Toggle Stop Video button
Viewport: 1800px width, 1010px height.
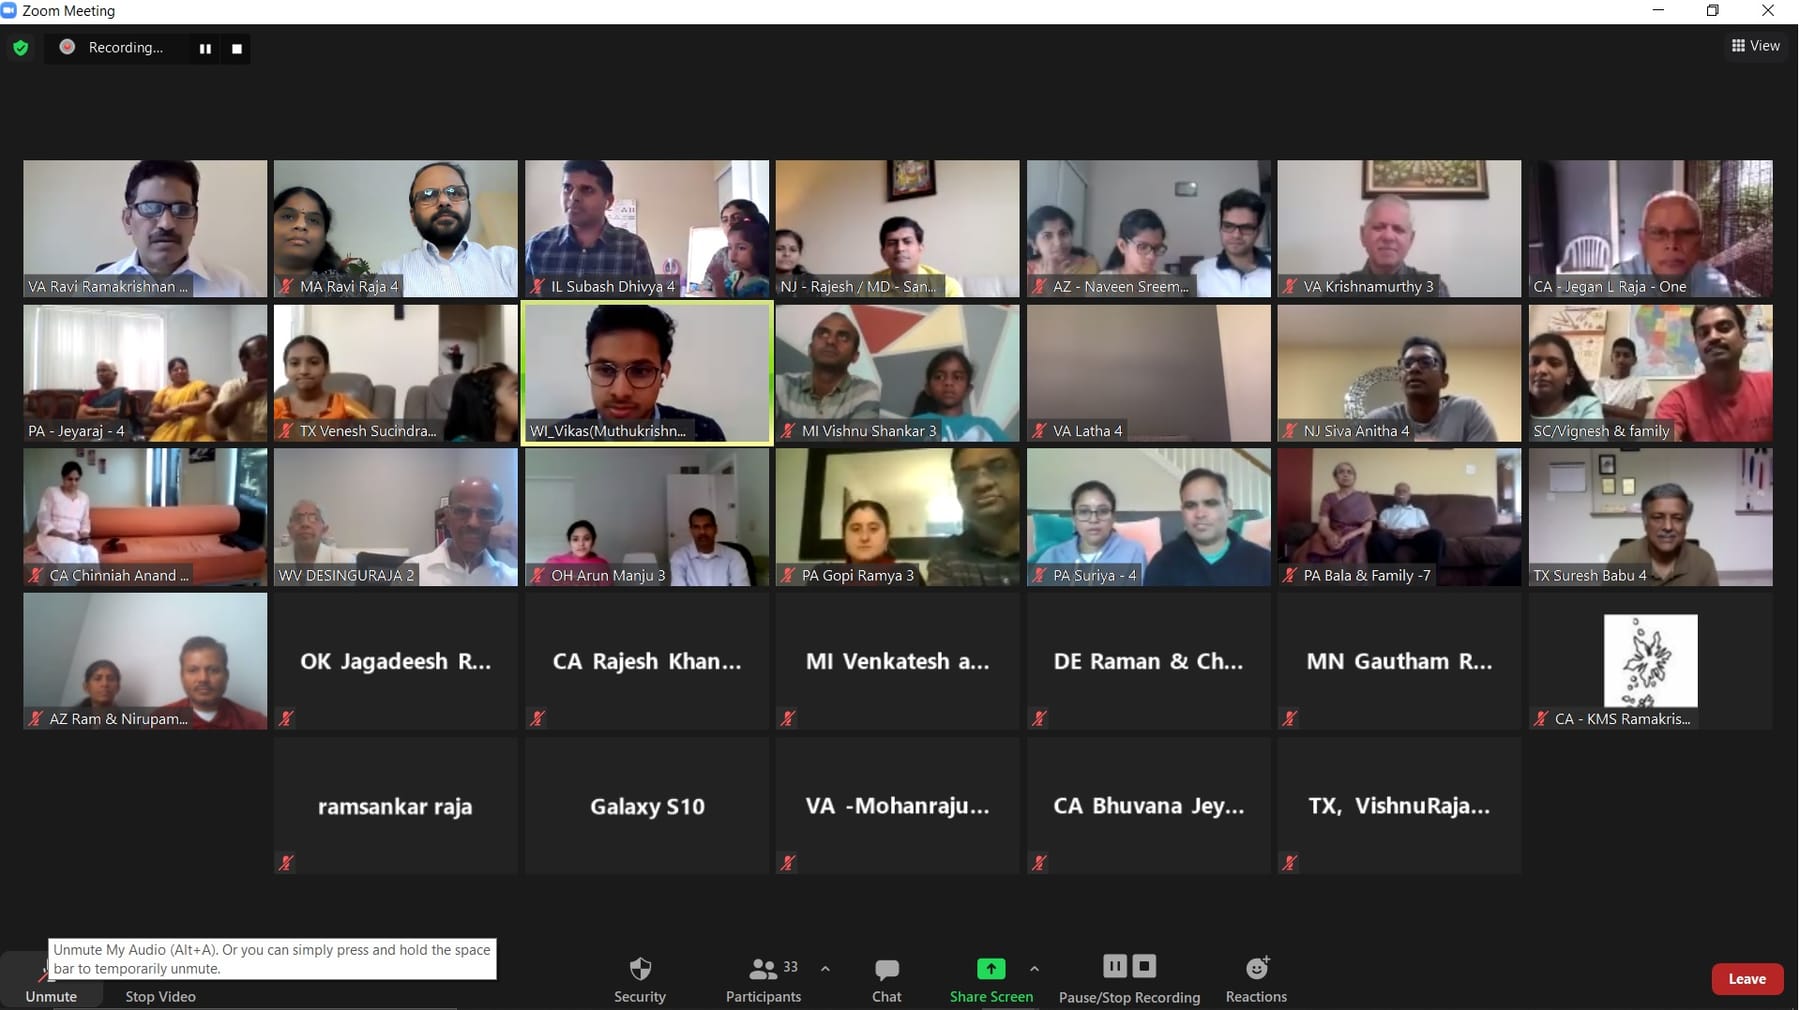(160, 996)
